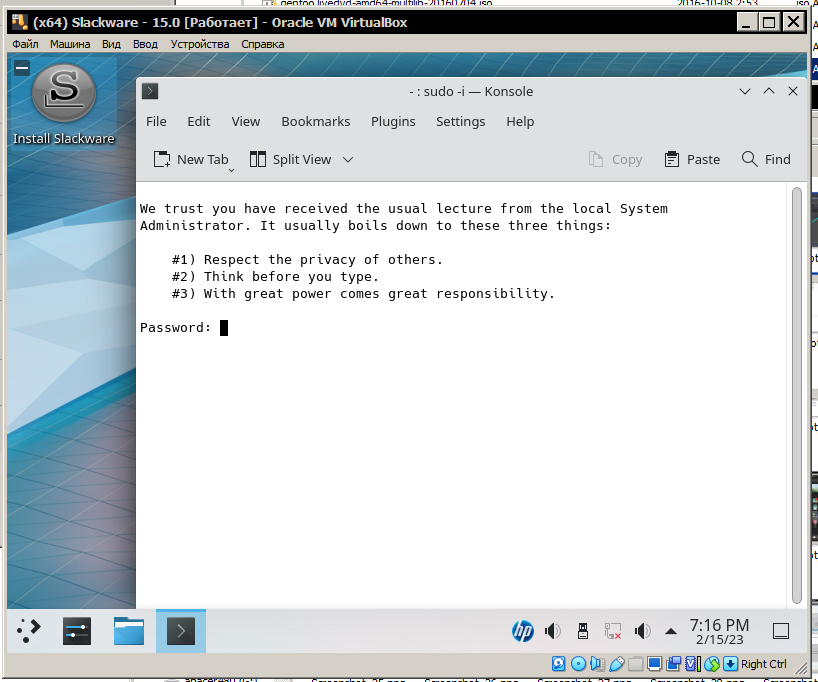Click the first volume speaker tray icon
This screenshot has width=818, height=682.
[x=552, y=631]
